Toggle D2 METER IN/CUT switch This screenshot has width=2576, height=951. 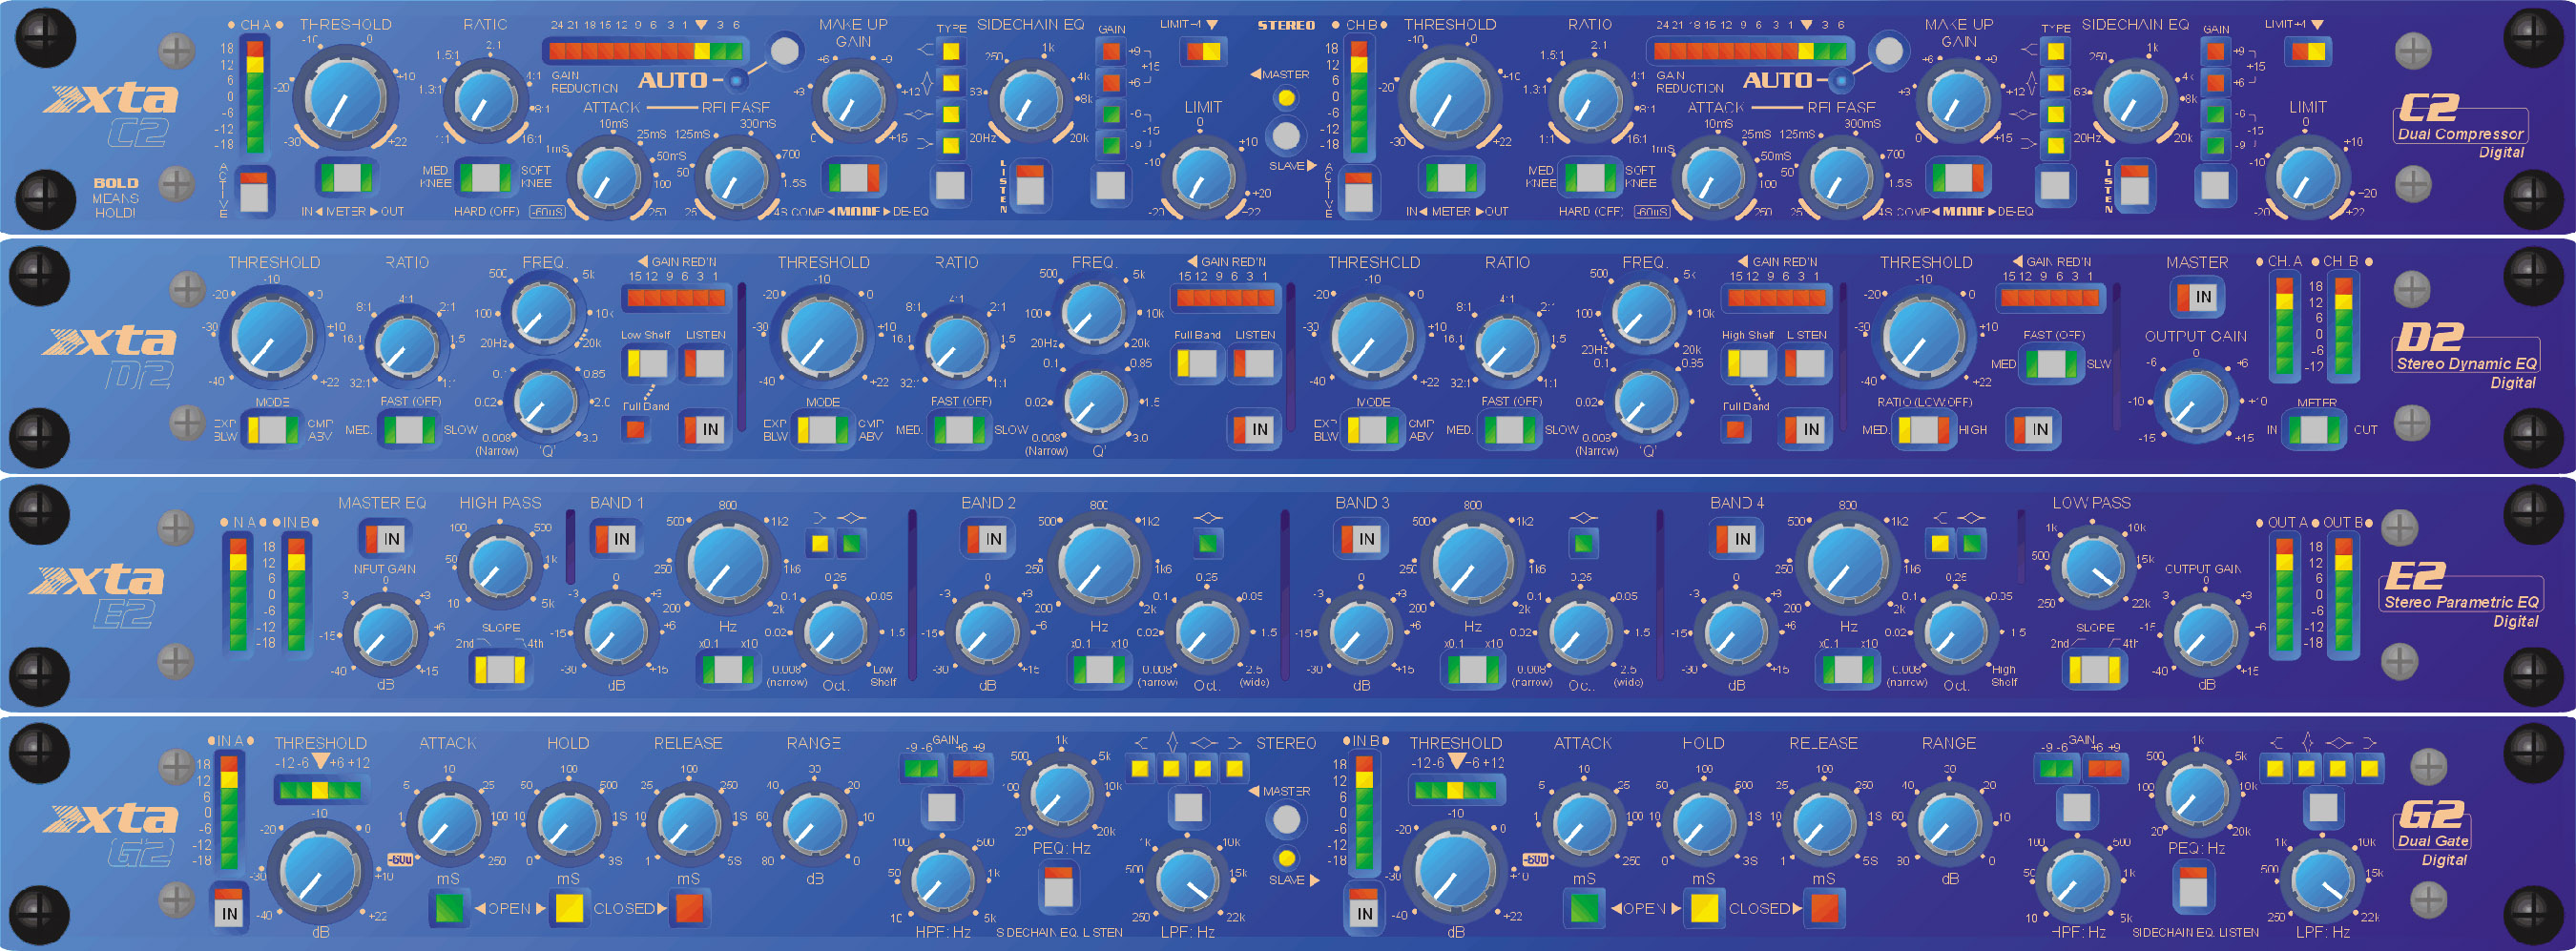[2315, 429]
